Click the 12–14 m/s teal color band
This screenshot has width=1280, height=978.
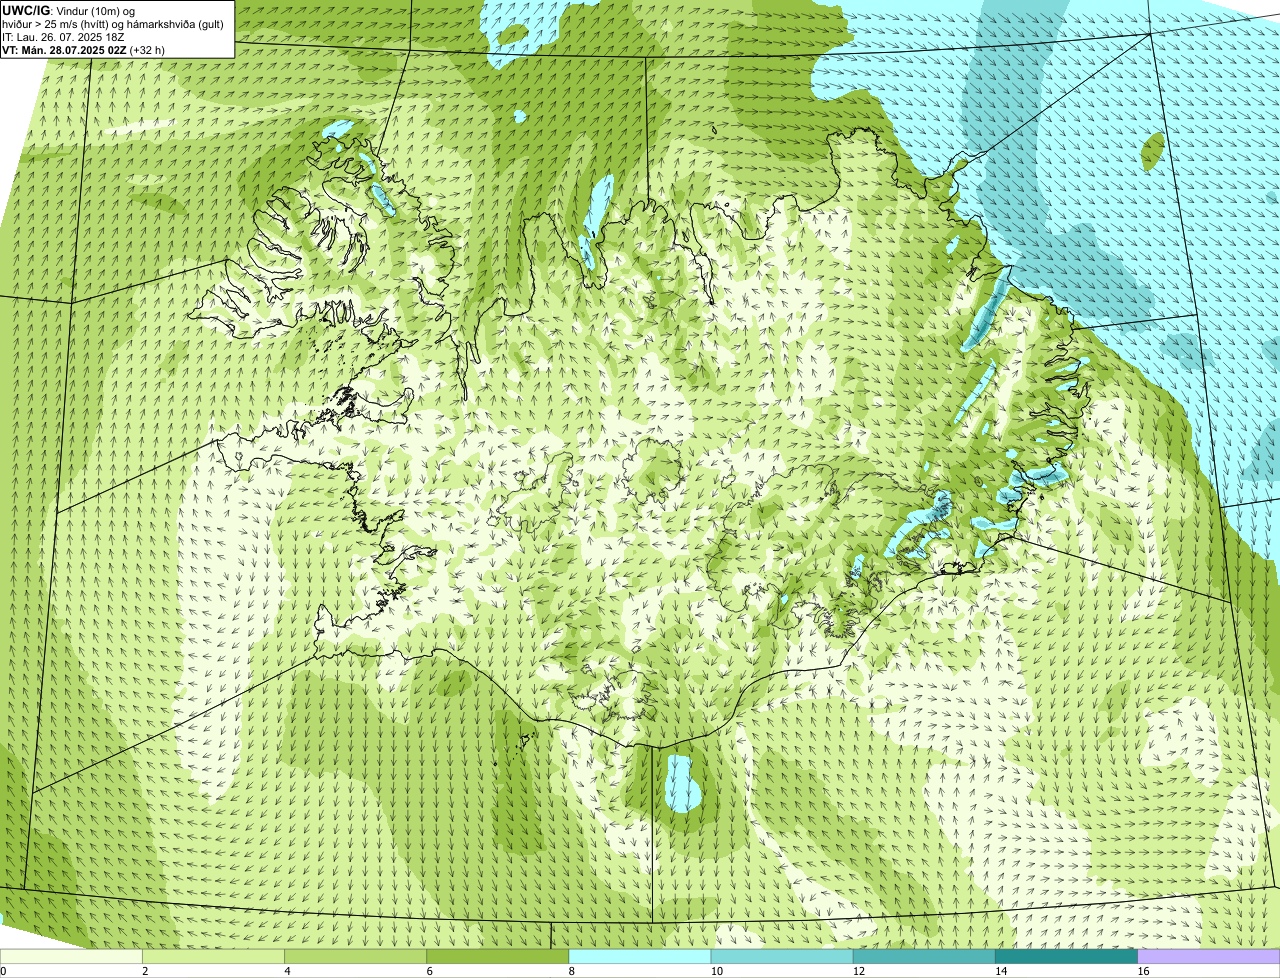pyautogui.click(x=924, y=956)
